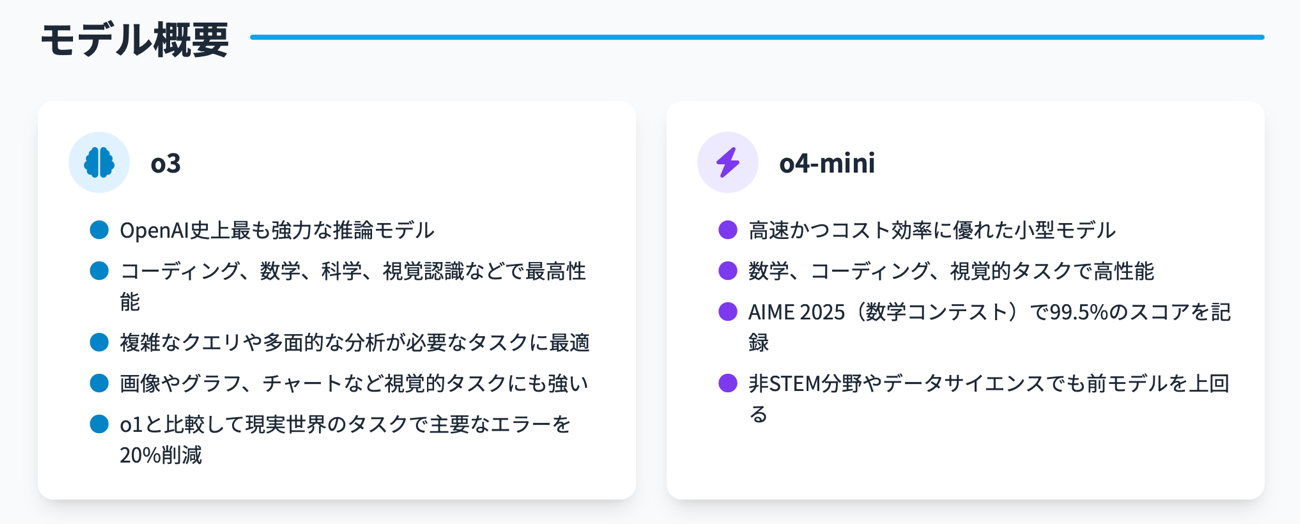Click the text '非STEM分野やデータサイエンスでも前モデルを上回る'
Screen dimensions: 1300x524
point(988,383)
